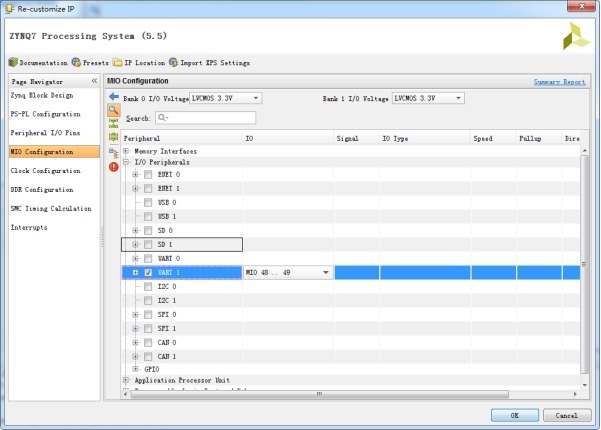Viewport: 601px width, 430px height.
Task: Enable the UART 0 checkbox
Action: pyautogui.click(x=148, y=259)
